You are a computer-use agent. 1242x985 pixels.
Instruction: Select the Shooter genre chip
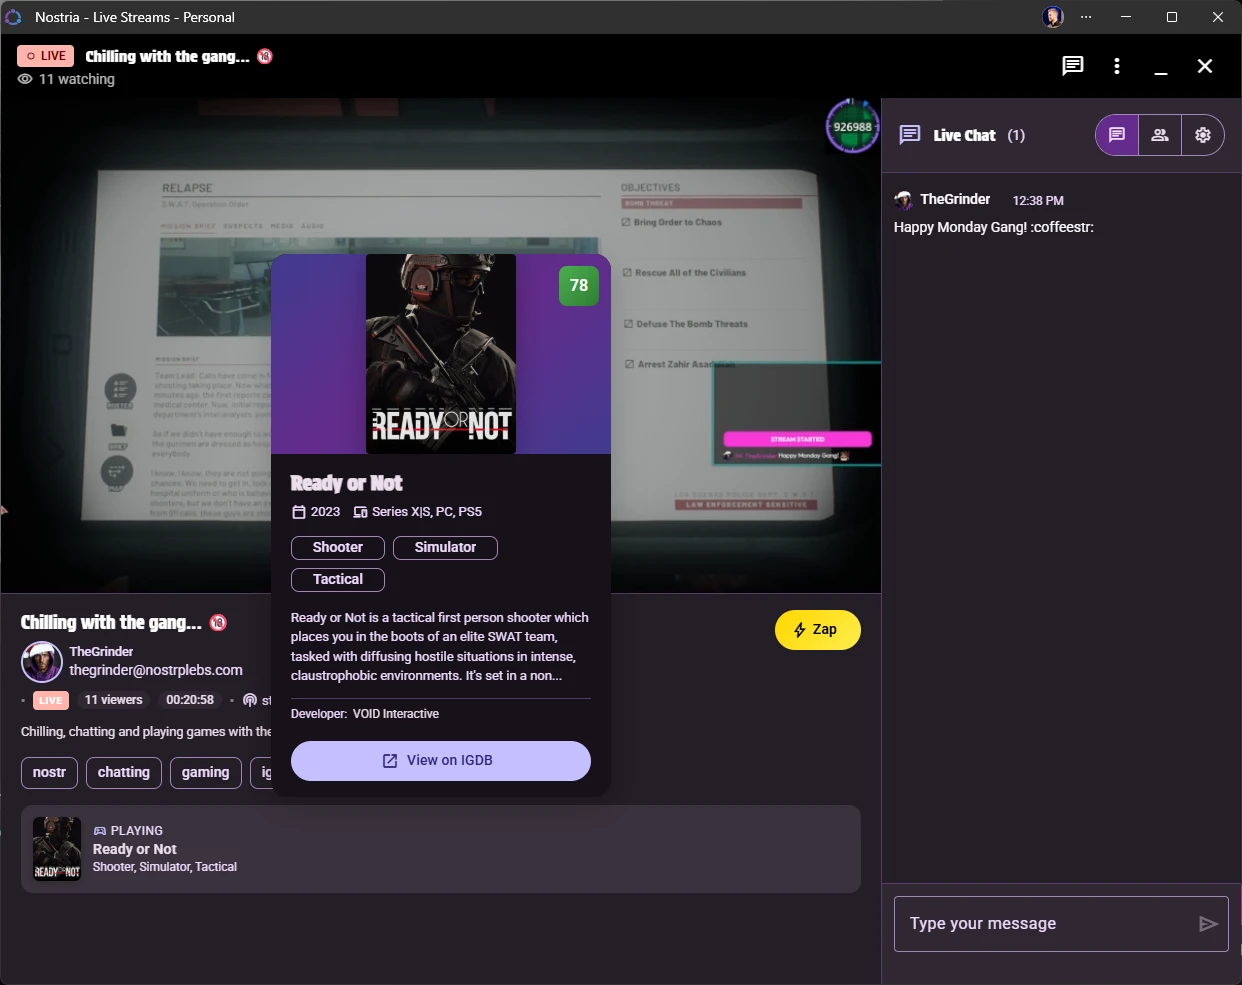(338, 547)
